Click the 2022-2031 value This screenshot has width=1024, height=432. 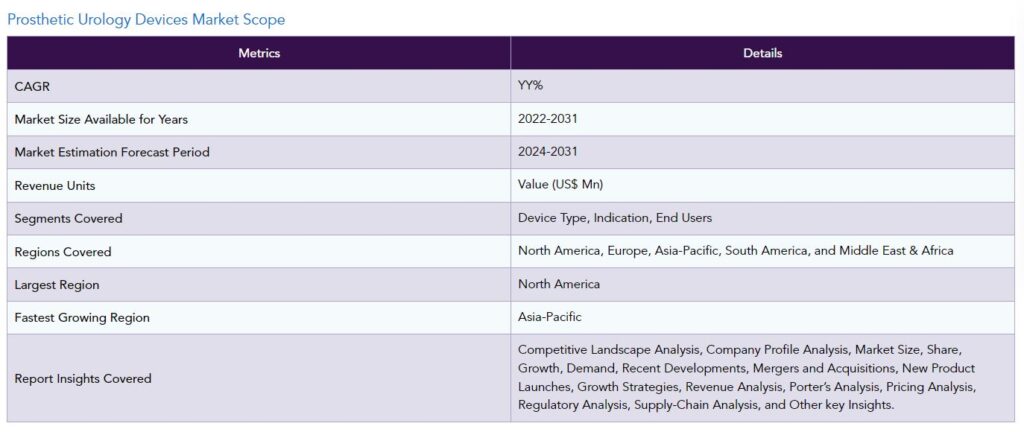click(x=547, y=119)
